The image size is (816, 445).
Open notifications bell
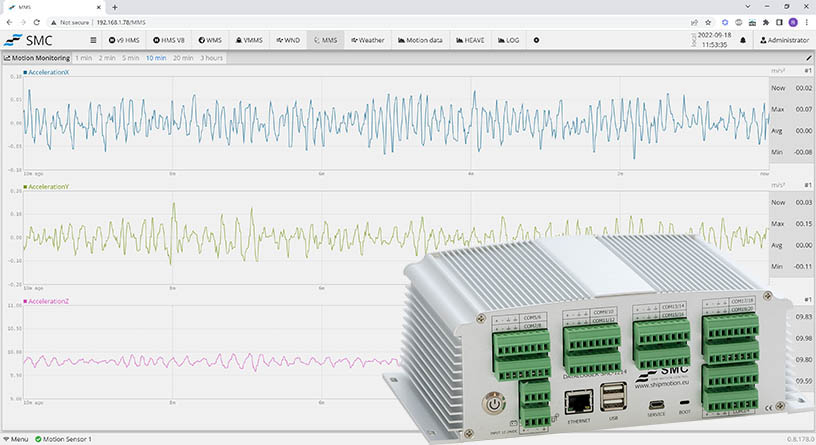[743, 40]
